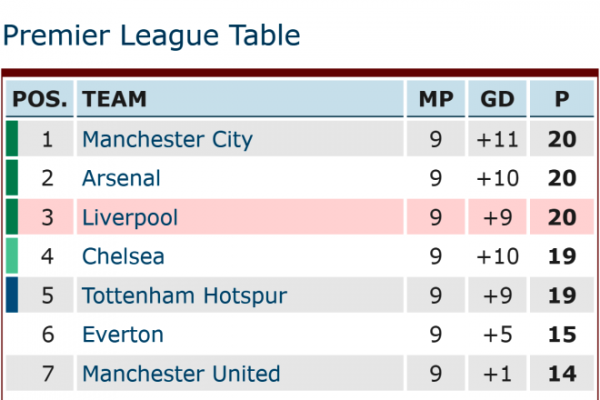
Task: Click the light green marker beside Chelsea
Action: [12, 256]
